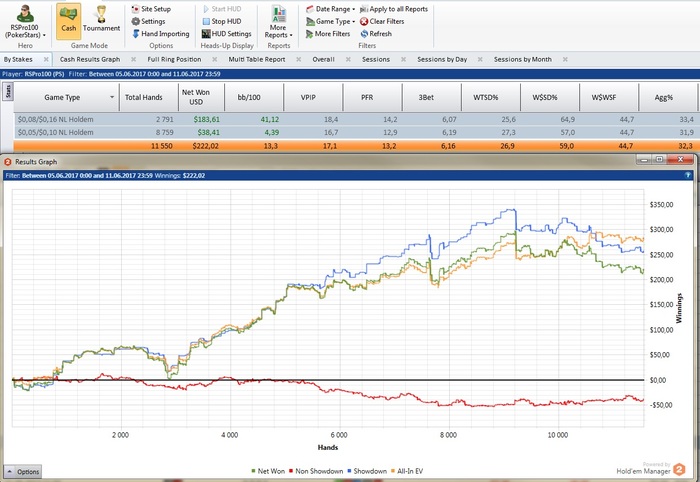
Task: Select the $0,08/$0,16 NL Holdem row
Action: pos(355,119)
